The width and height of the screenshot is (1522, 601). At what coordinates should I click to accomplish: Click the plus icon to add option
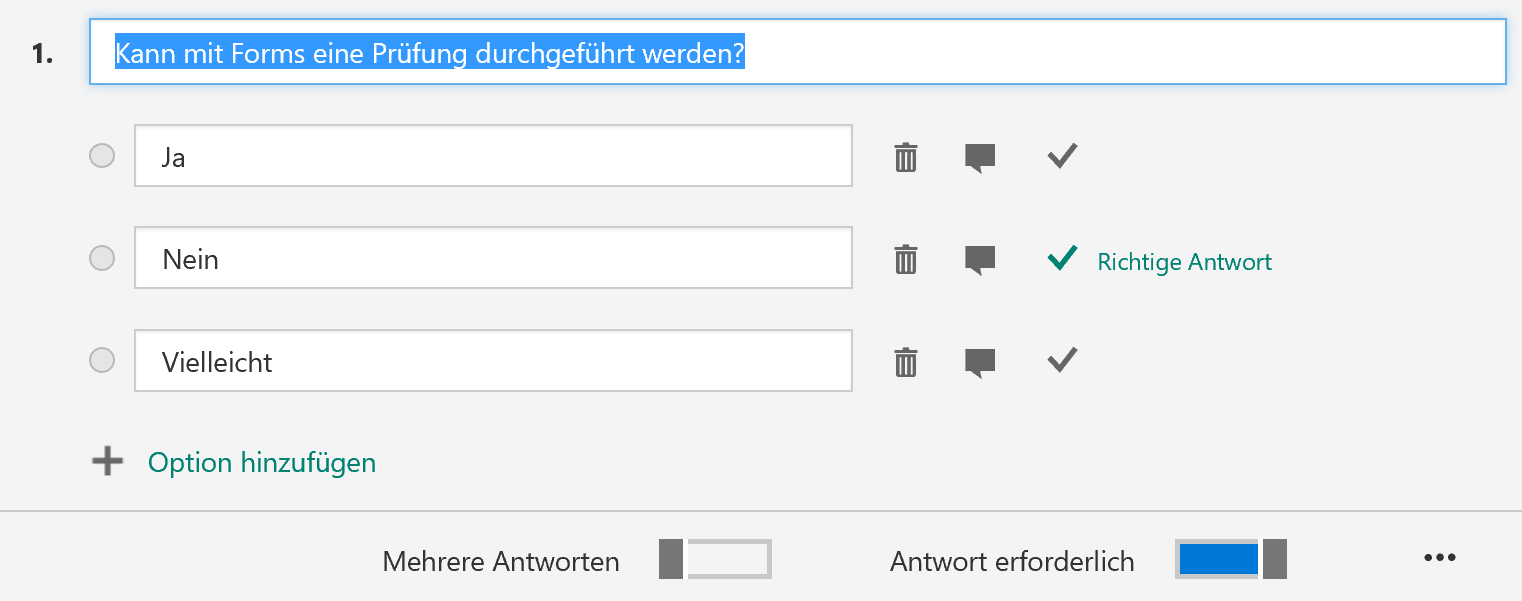(107, 461)
